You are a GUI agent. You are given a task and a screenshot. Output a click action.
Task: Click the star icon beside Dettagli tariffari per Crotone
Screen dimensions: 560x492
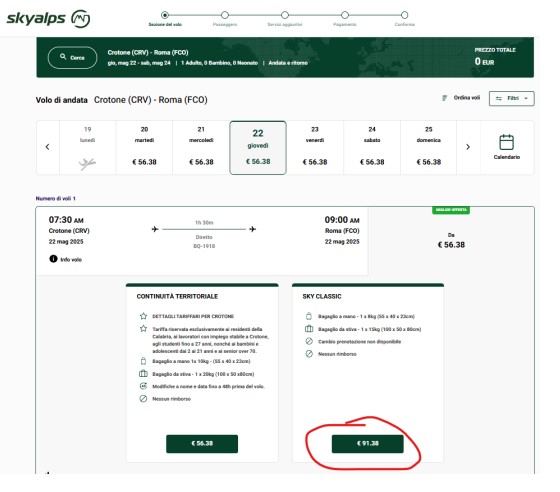[143, 316]
